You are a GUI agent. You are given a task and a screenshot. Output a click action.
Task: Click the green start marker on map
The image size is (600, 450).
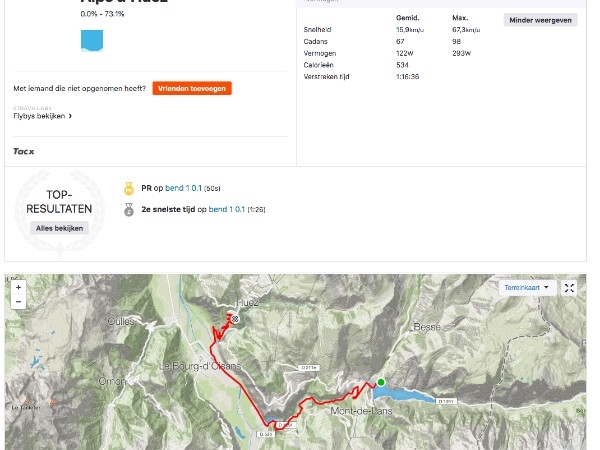click(x=381, y=382)
